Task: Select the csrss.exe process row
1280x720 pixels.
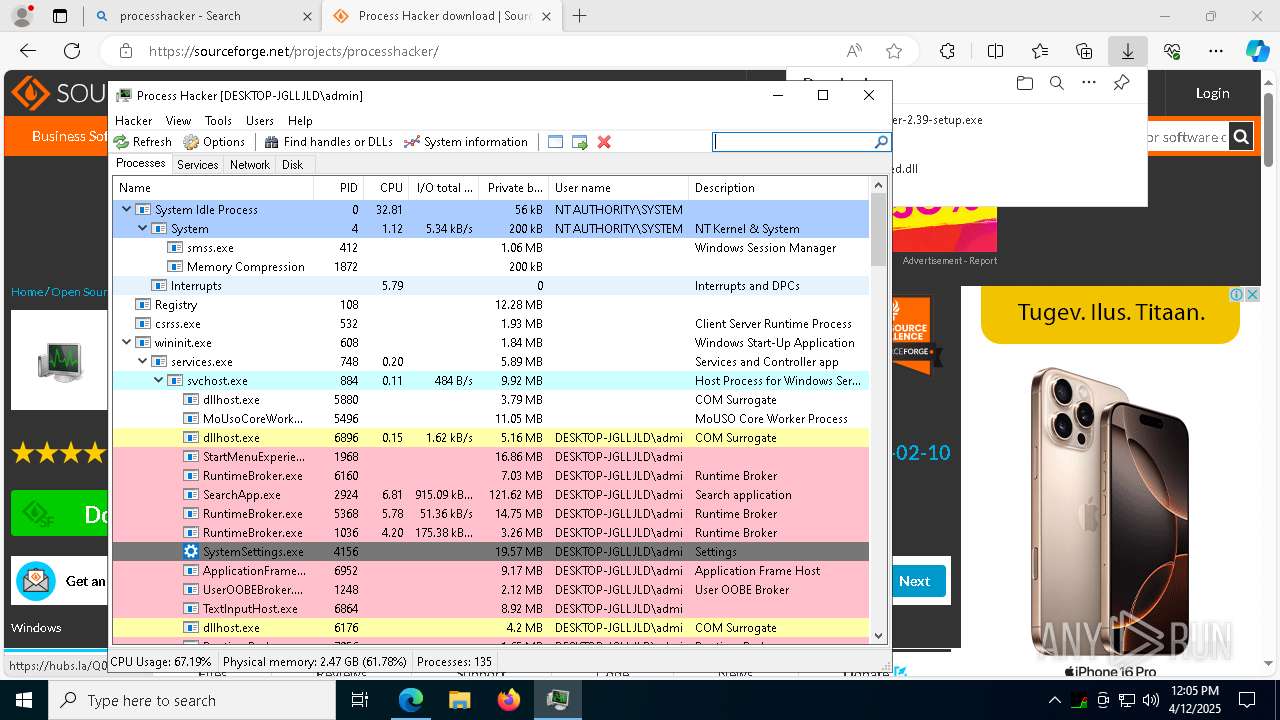Action: [490, 324]
